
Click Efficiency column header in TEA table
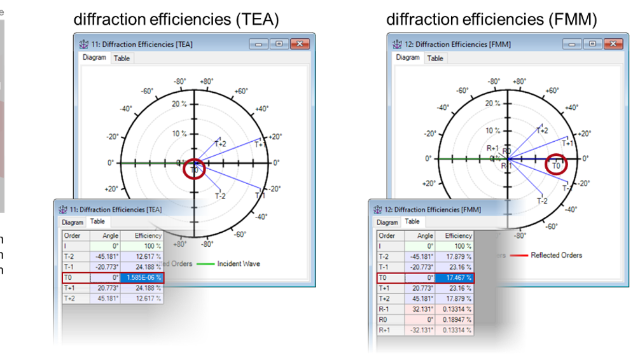point(142,236)
